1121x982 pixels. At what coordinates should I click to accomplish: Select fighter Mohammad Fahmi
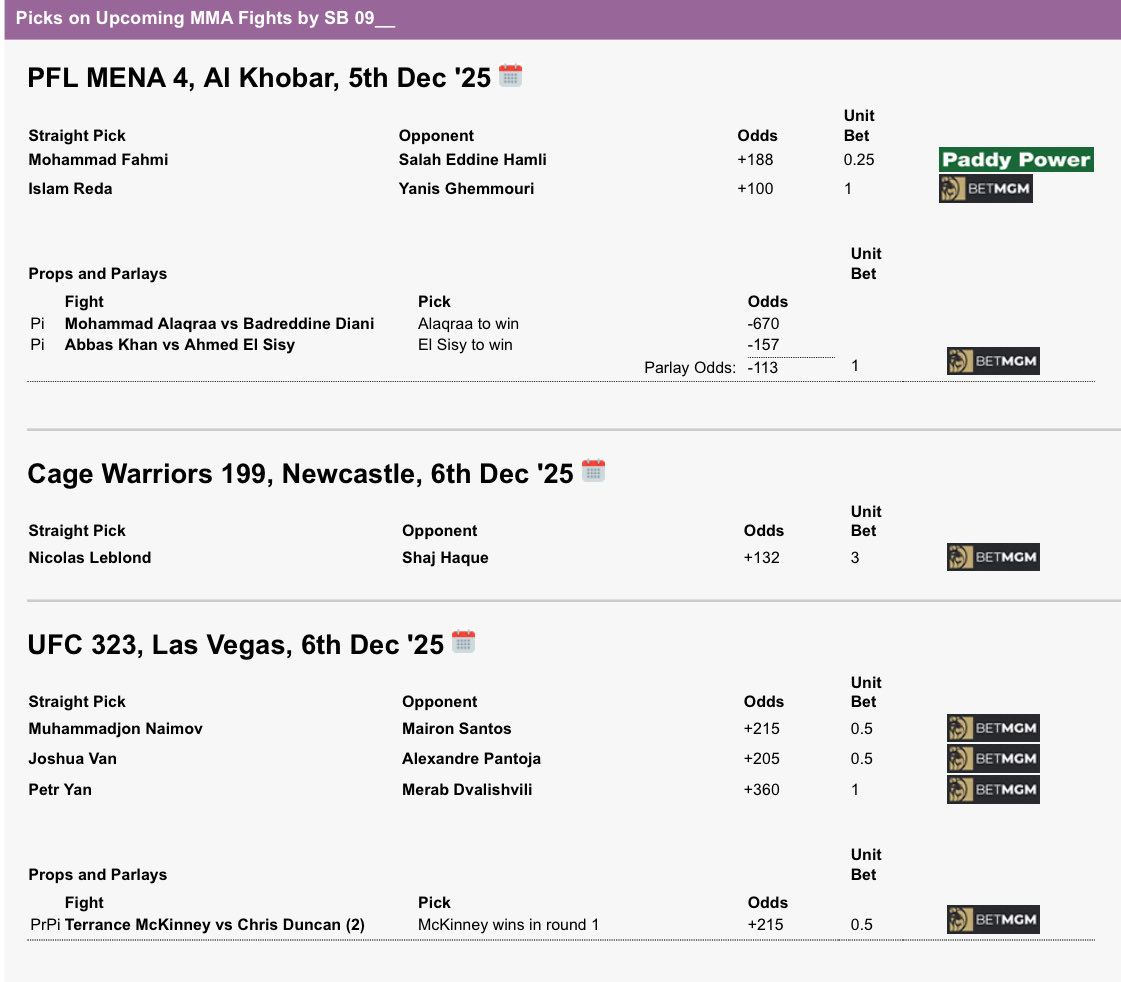click(x=98, y=159)
